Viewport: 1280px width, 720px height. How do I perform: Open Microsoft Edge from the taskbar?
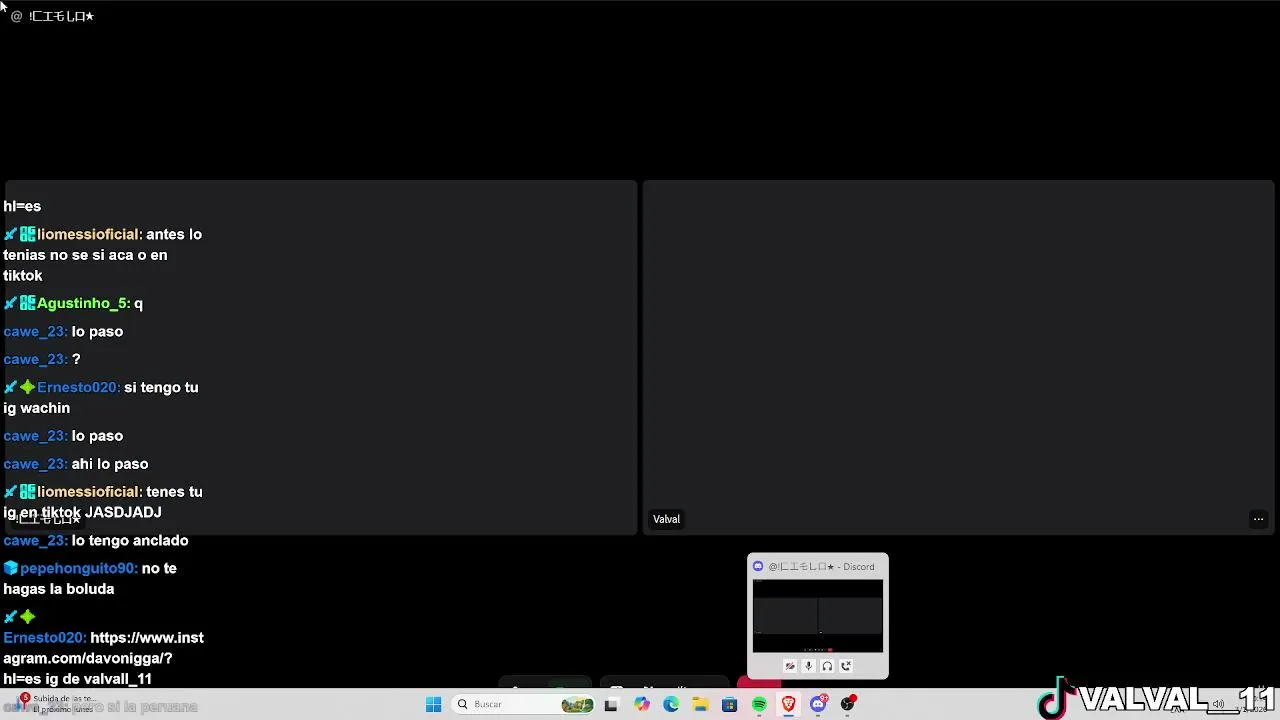671,704
